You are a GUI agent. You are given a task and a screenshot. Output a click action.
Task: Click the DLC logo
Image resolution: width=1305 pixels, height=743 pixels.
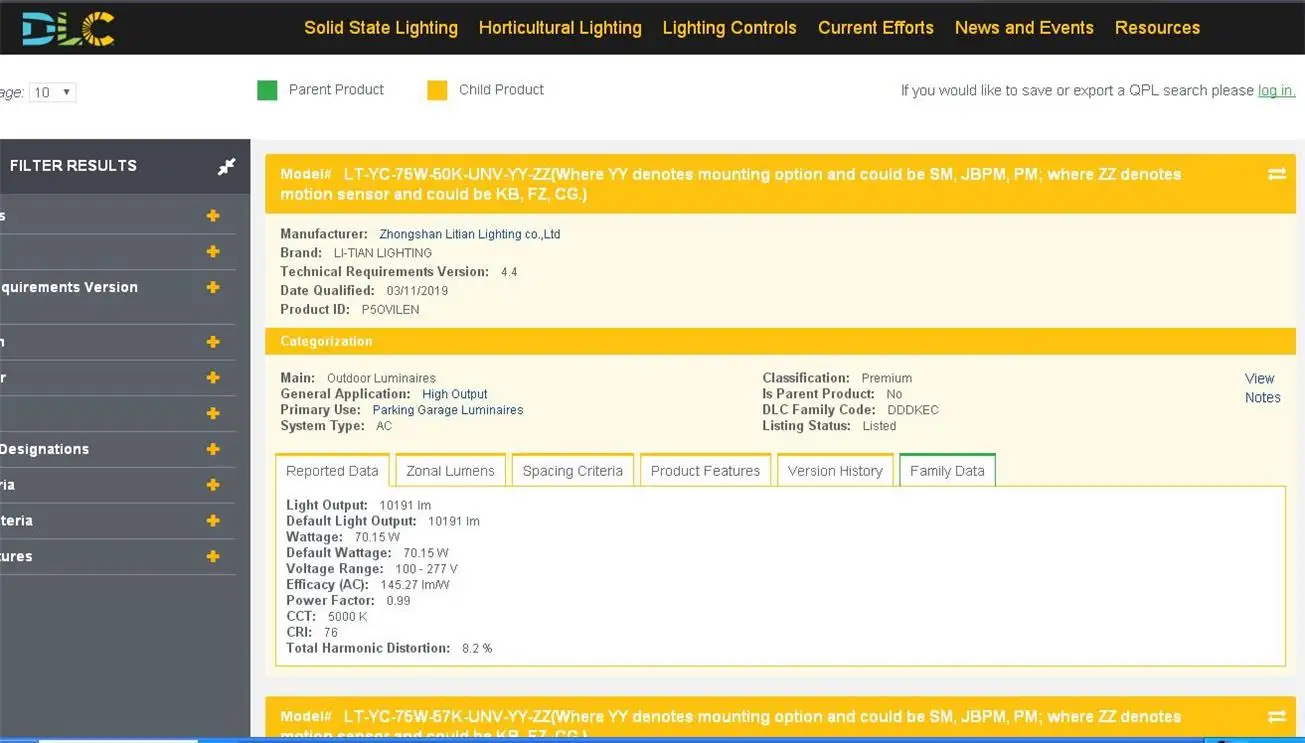point(68,28)
